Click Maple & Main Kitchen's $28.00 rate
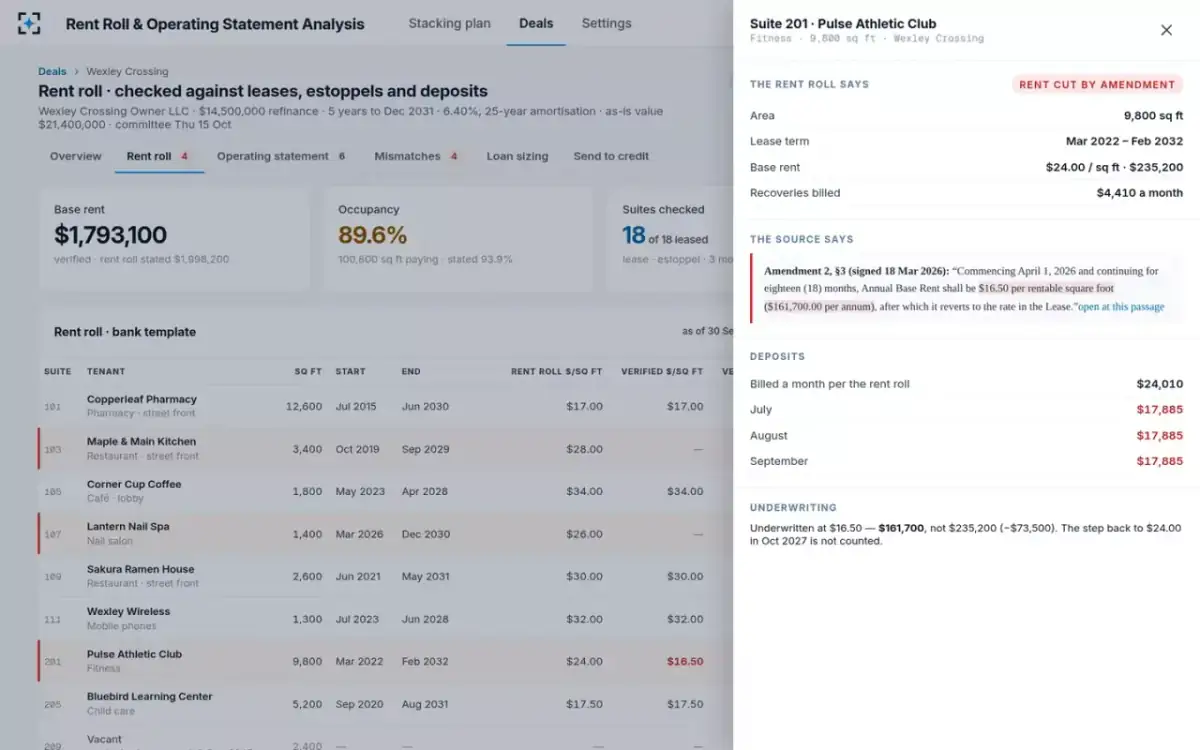Screen dimensions: 1200x750 tap(584, 449)
